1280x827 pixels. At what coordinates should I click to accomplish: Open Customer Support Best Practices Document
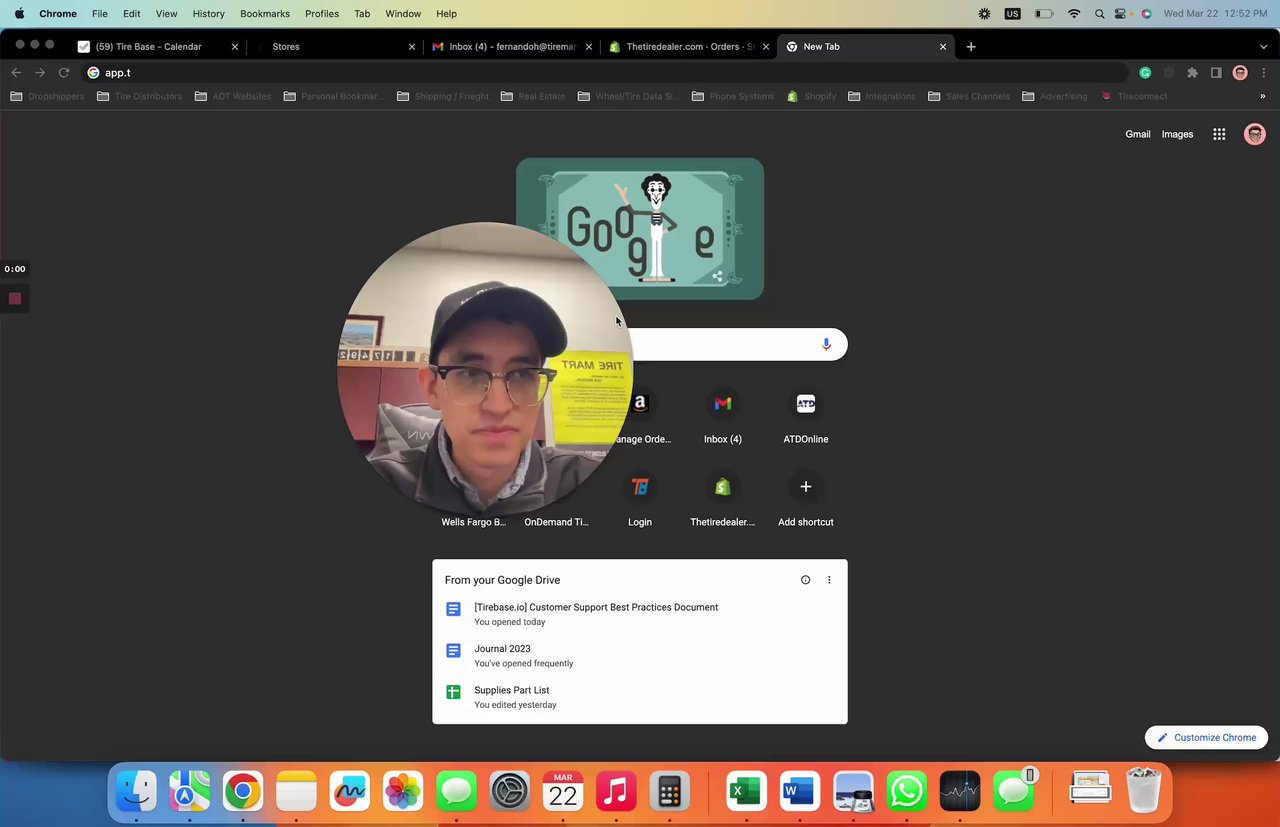click(x=640, y=614)
